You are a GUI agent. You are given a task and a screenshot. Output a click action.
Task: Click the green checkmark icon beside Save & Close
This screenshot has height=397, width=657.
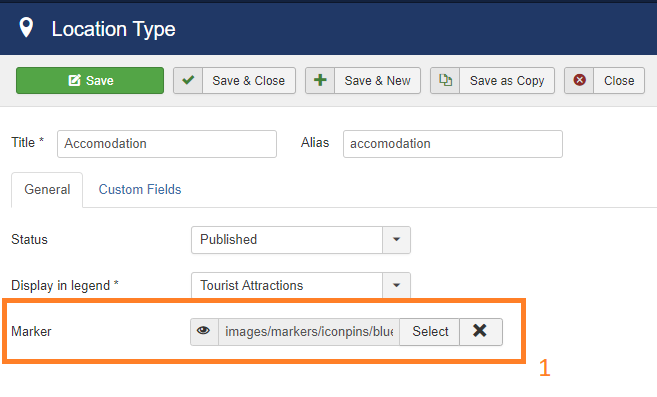(188, 80)
